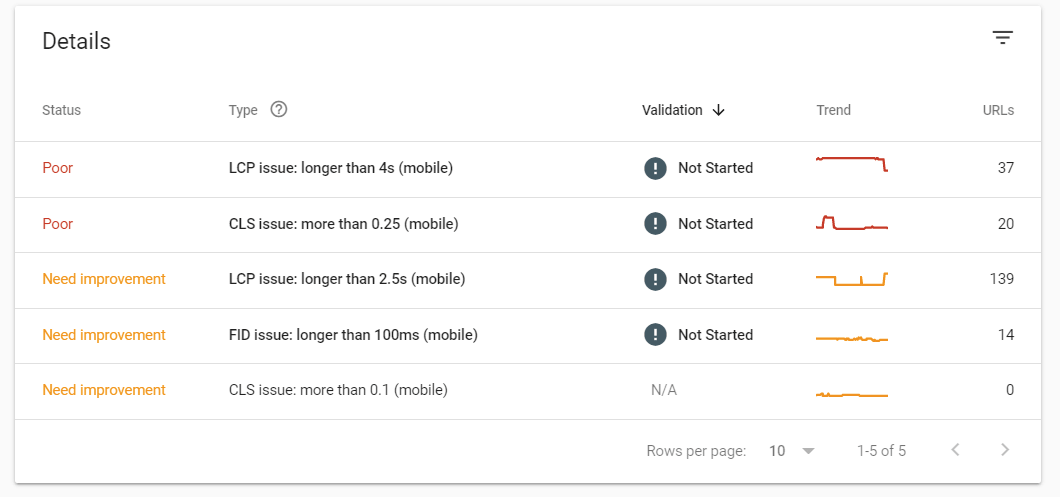Go to previous page arrow
This screenshot has width=1060, height=497.
click(x=955, y=450)
